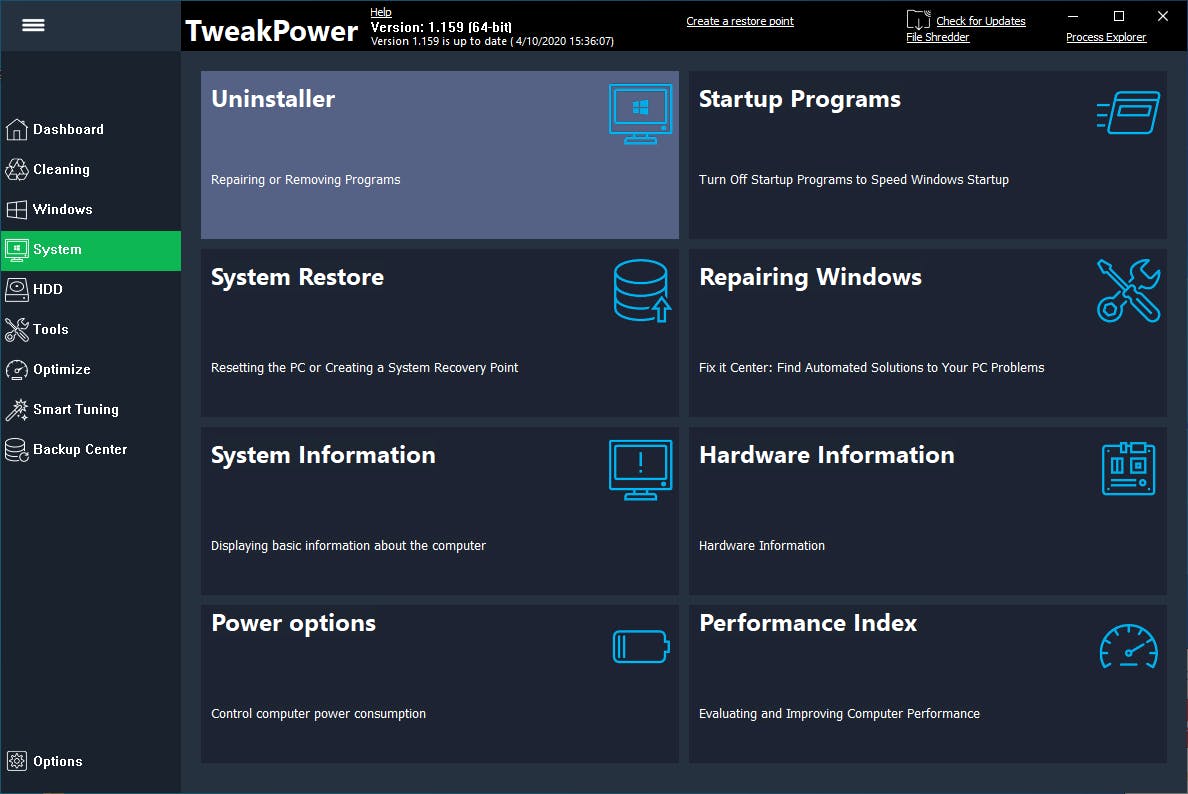Open the System Restore tile title
The image size is (1188, 794).
[x=297, y=277]
